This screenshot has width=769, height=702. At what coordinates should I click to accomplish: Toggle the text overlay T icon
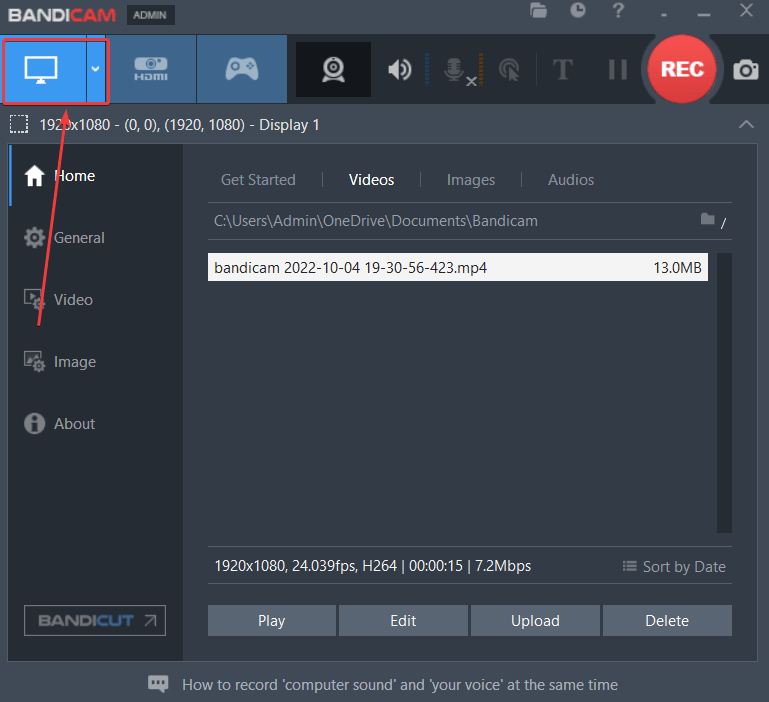coord(563,69)
